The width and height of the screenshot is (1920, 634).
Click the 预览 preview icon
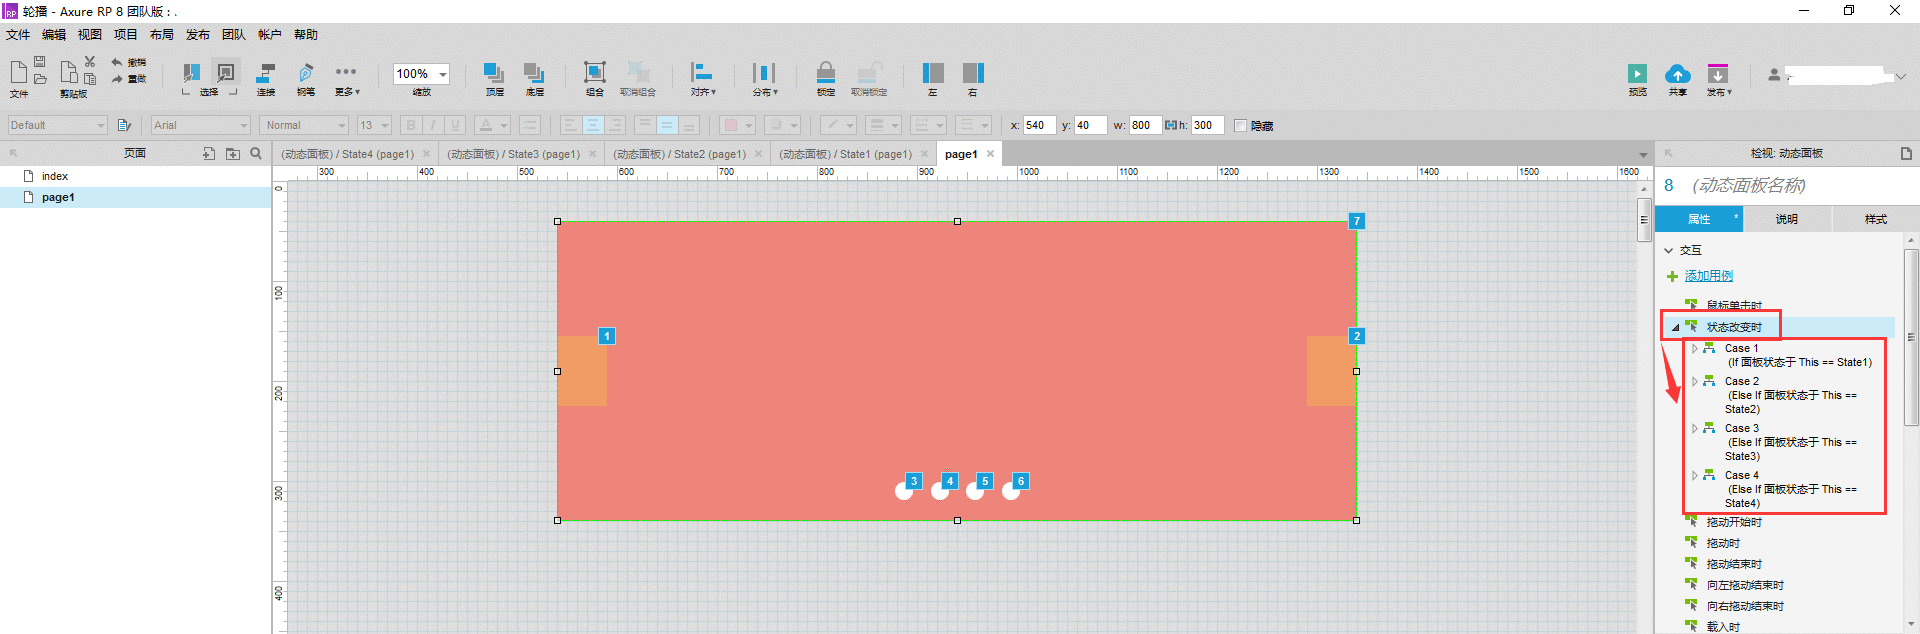(1637, 79)
